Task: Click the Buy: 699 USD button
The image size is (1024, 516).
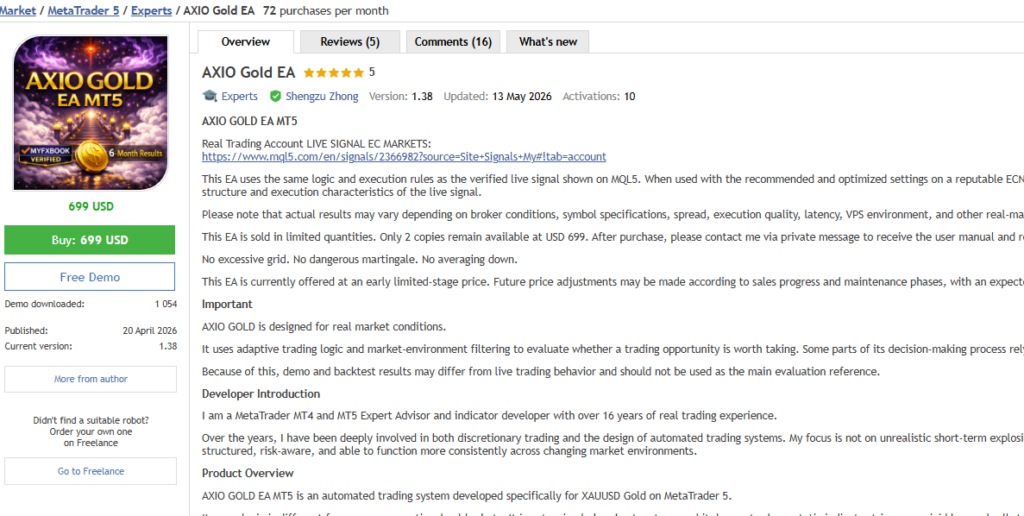Action: click(89, 240)
